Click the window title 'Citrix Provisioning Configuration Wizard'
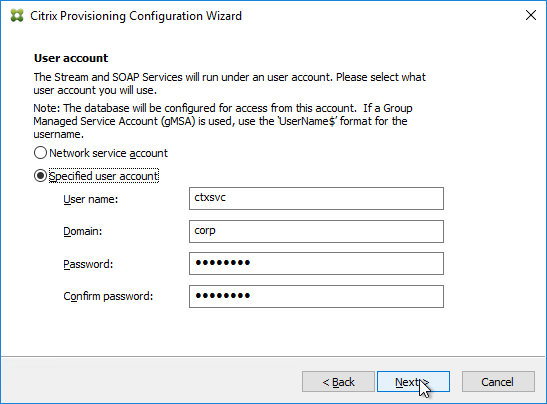Image resolution: width=547 pixels, height=404 pixels. tap(136, 16)
